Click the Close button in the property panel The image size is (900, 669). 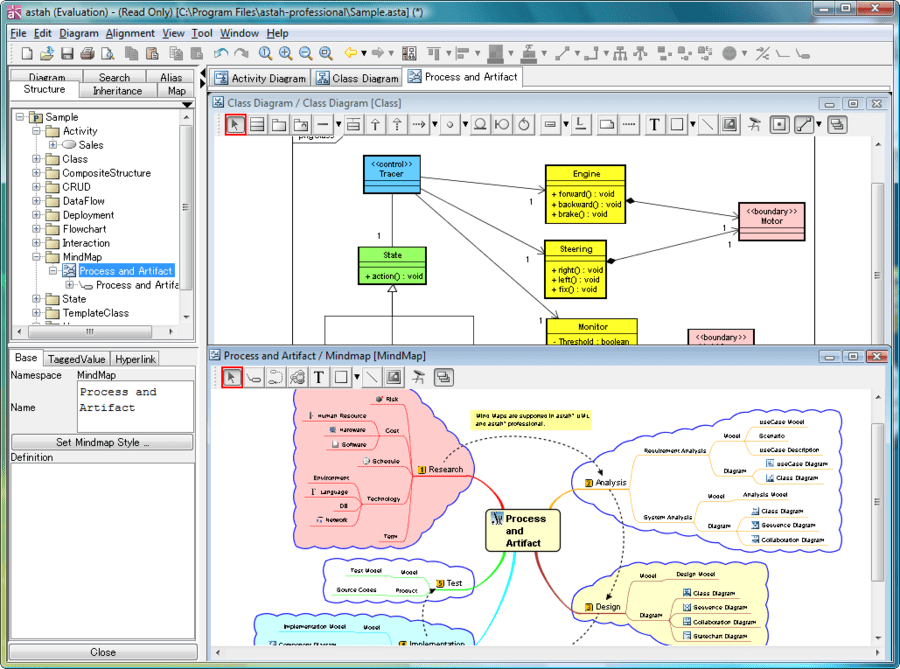(103, 652)
